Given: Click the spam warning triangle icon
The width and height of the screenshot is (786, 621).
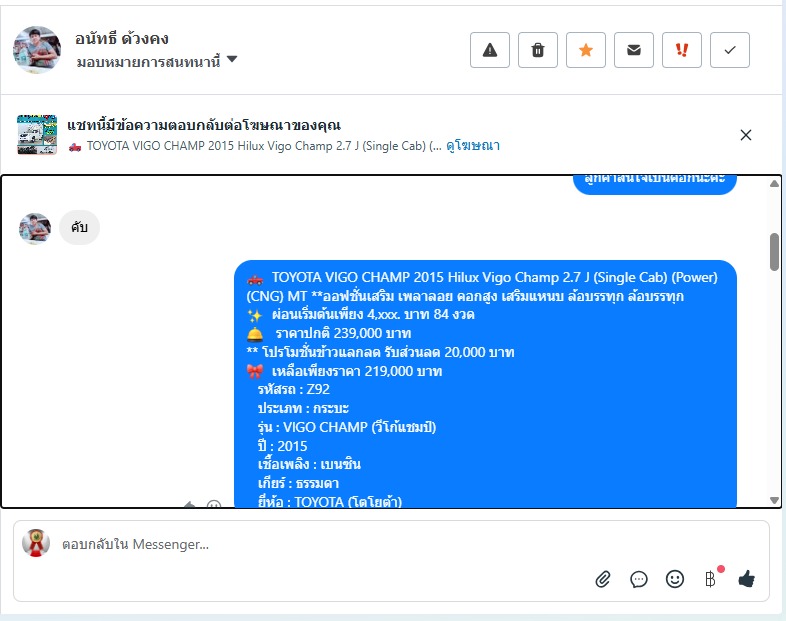Looking at the screenshot, I should (x=490, y=50).
